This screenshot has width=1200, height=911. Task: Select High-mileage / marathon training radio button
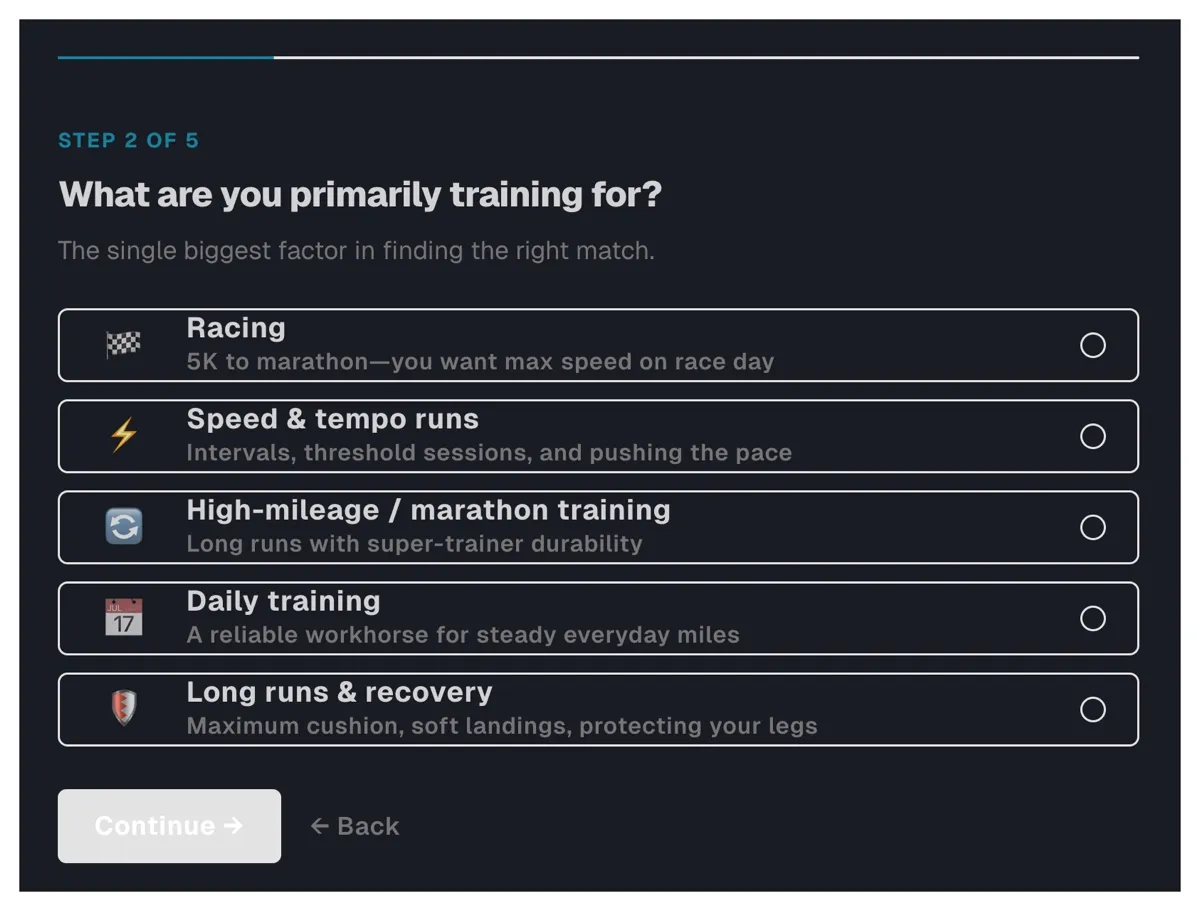click(1092, 527)
